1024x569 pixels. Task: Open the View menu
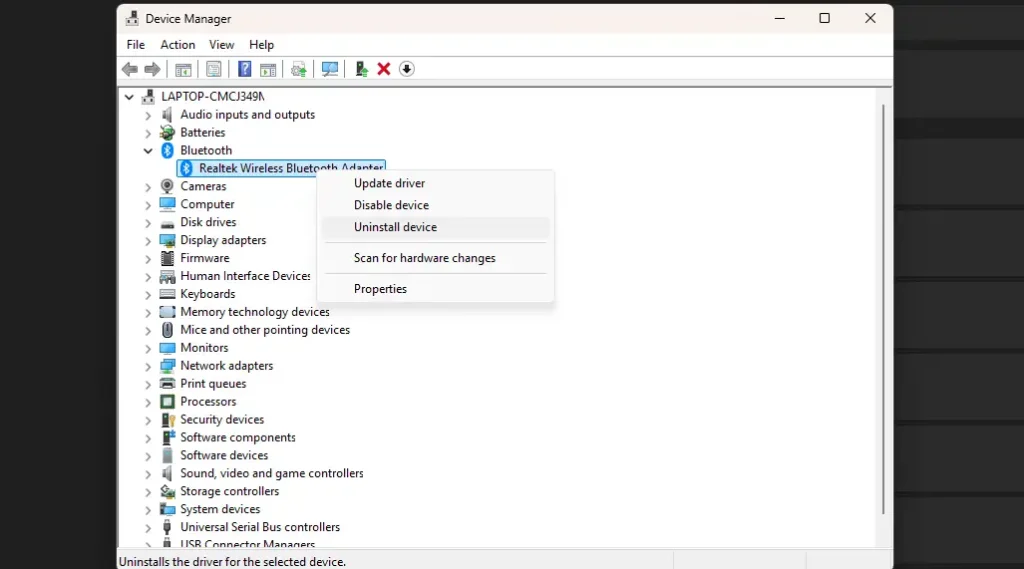[221, 44]
